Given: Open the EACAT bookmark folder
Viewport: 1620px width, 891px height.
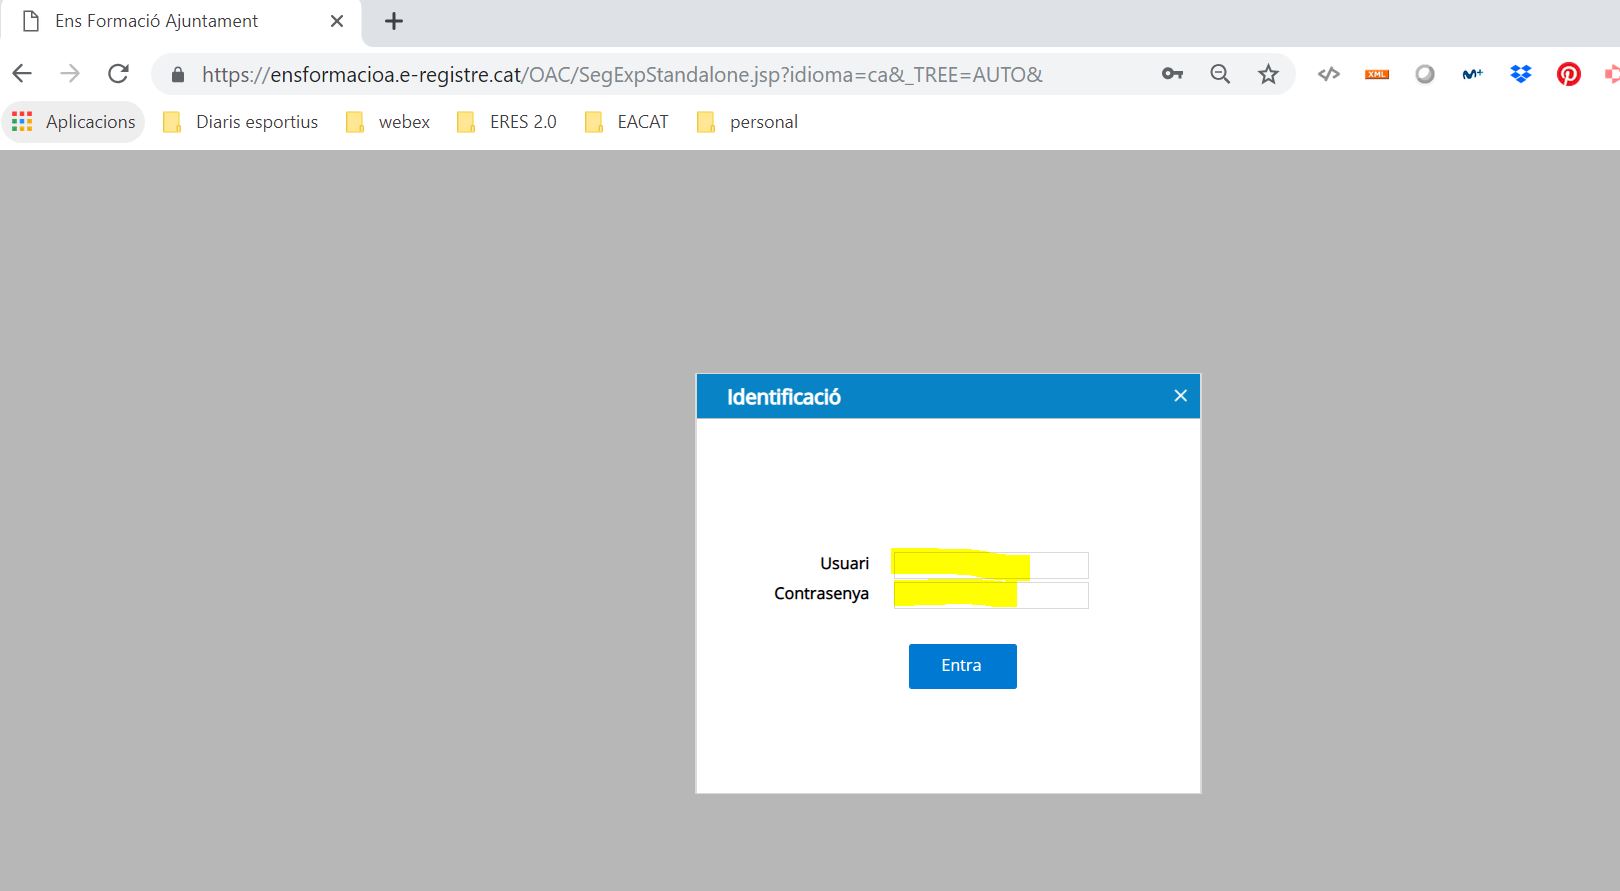Looking at the screenshot, I should click(x=627, y=122).
